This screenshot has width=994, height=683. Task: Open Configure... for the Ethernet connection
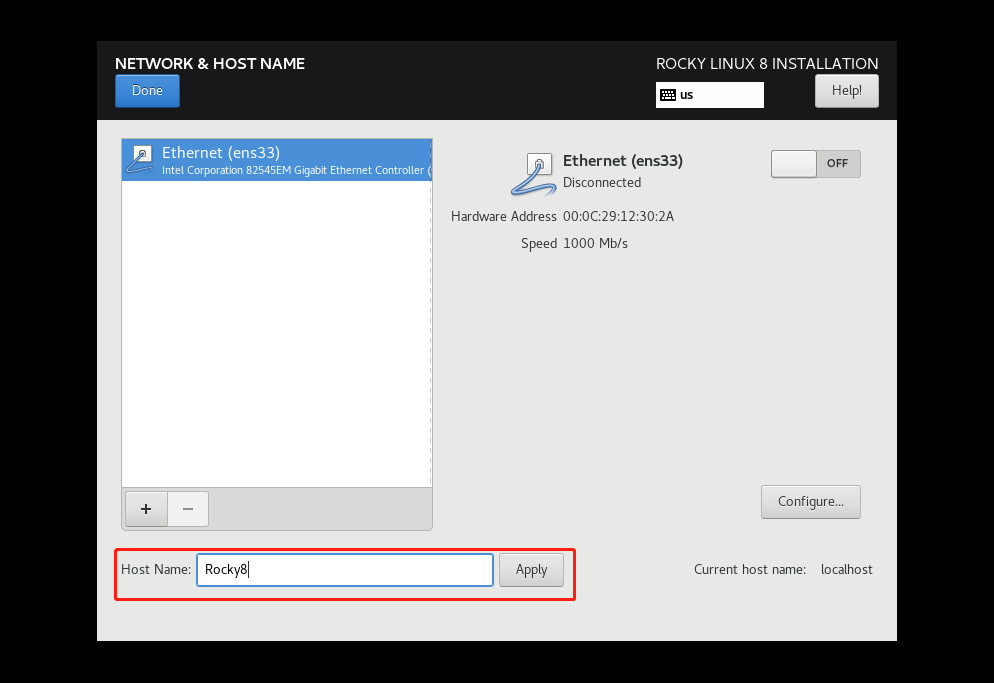coord(811,502)
